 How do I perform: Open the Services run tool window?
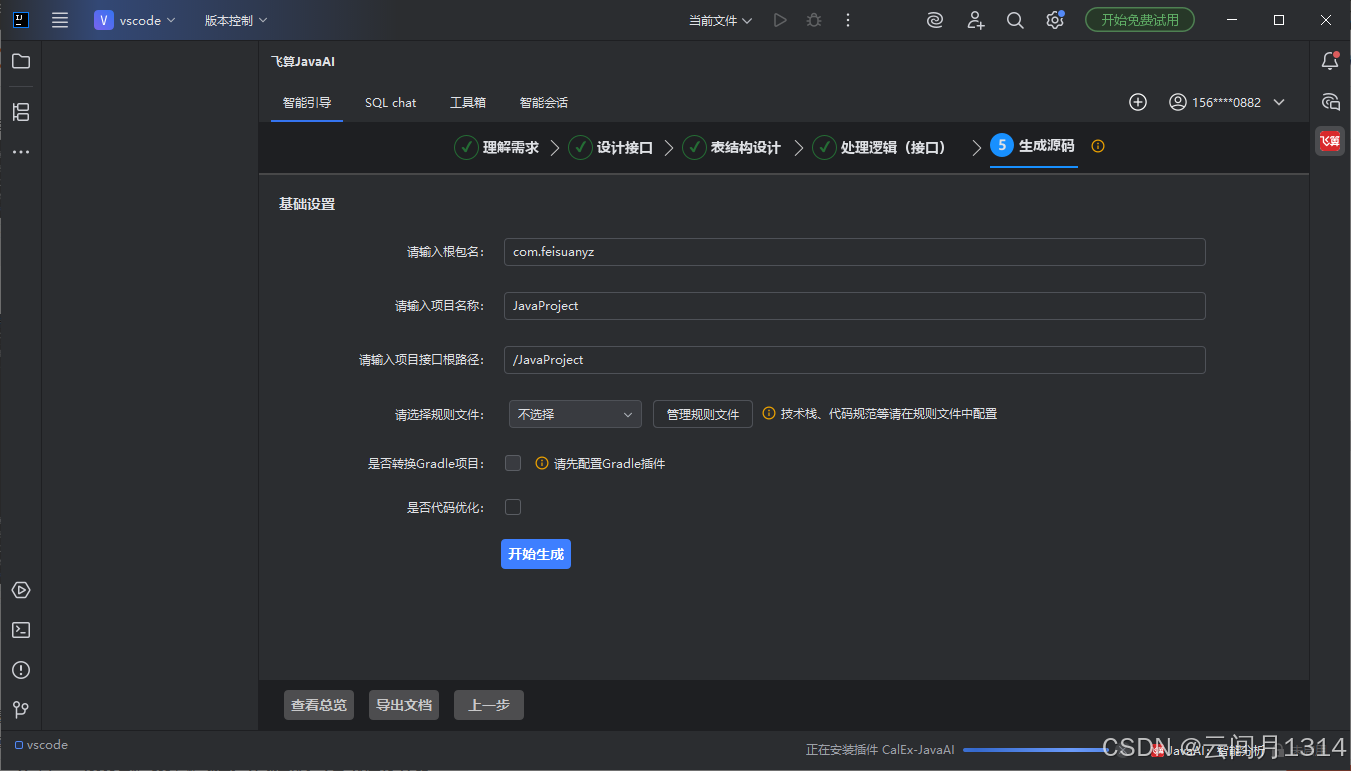[x=21, y=590]
